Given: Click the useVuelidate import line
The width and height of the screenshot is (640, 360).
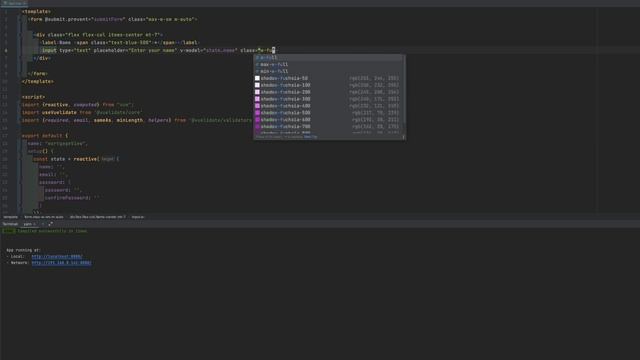Looking at the screenshot, I should tap(82, 113).
